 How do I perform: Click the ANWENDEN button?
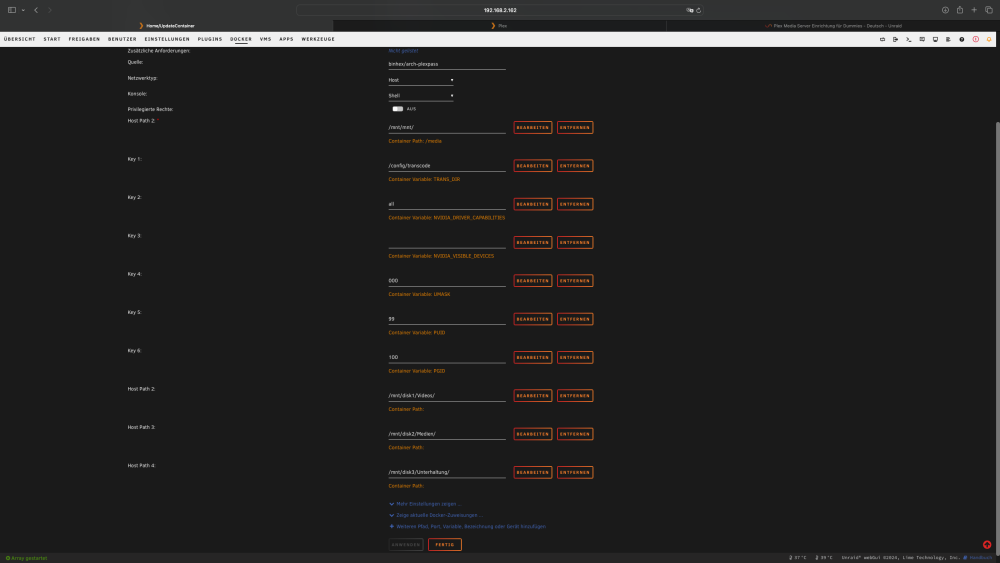(x=406, y=545)
